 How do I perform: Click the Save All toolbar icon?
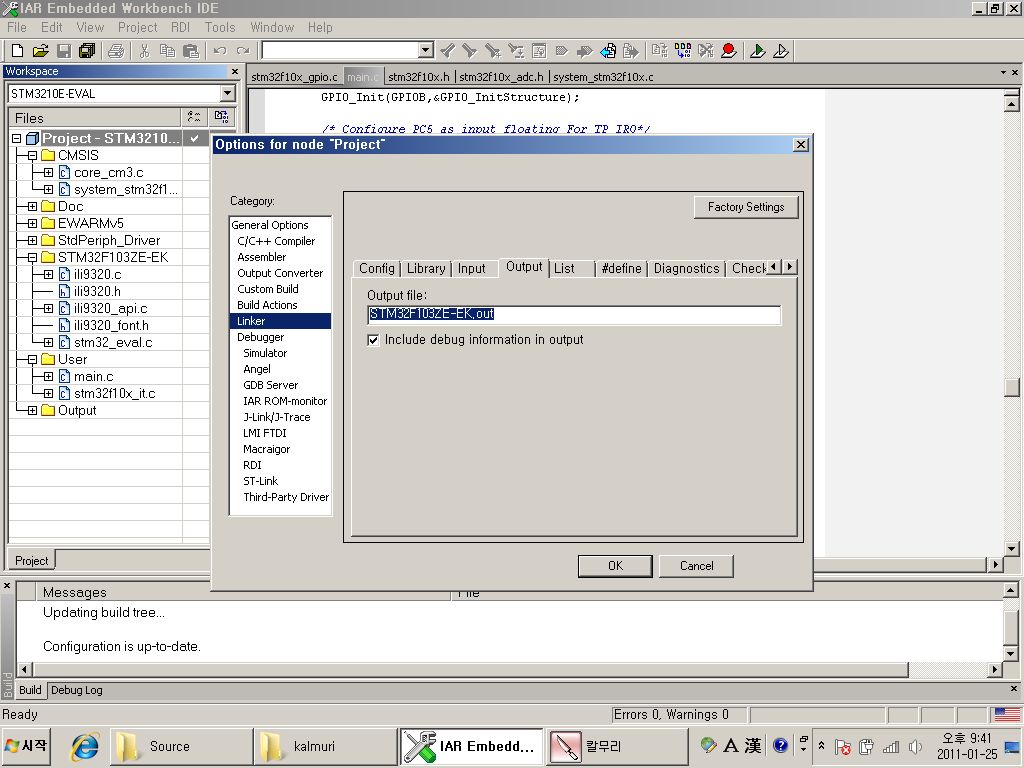[87, 50]
